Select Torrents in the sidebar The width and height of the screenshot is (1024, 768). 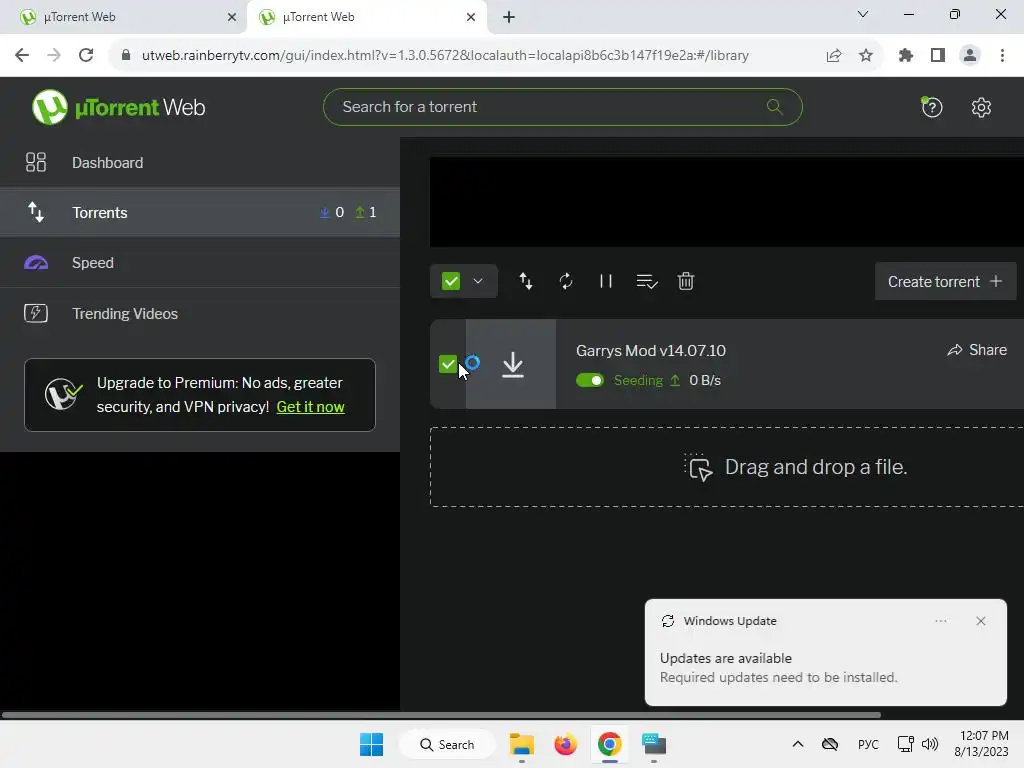(x=200, y=212)
